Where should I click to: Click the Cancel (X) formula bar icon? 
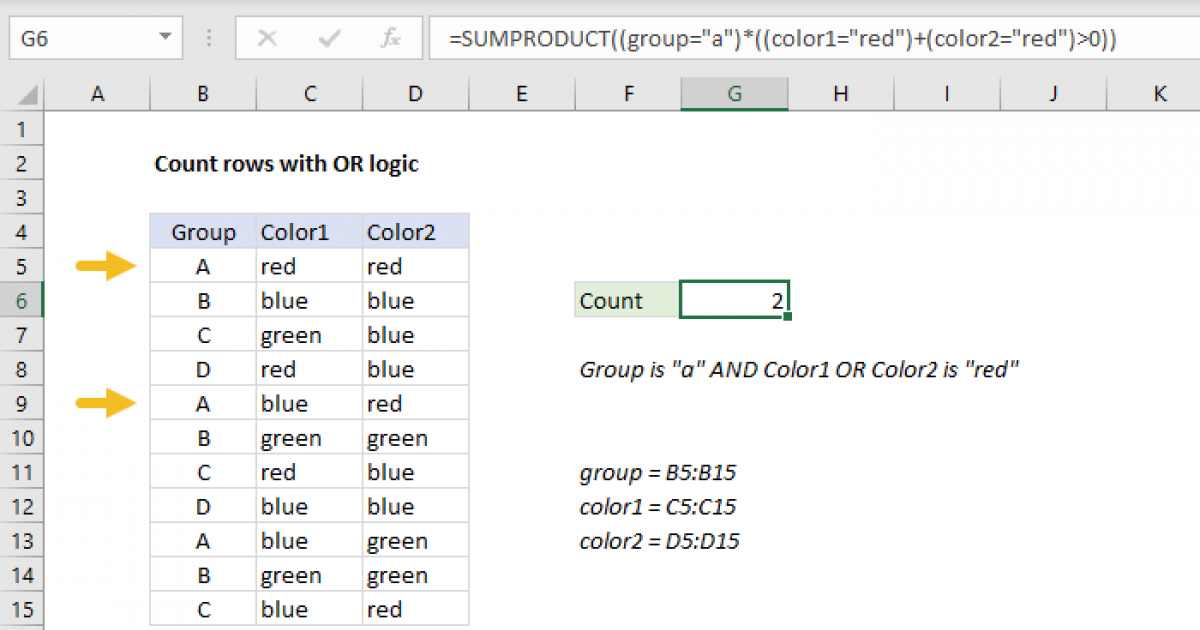tap(267, 39)
